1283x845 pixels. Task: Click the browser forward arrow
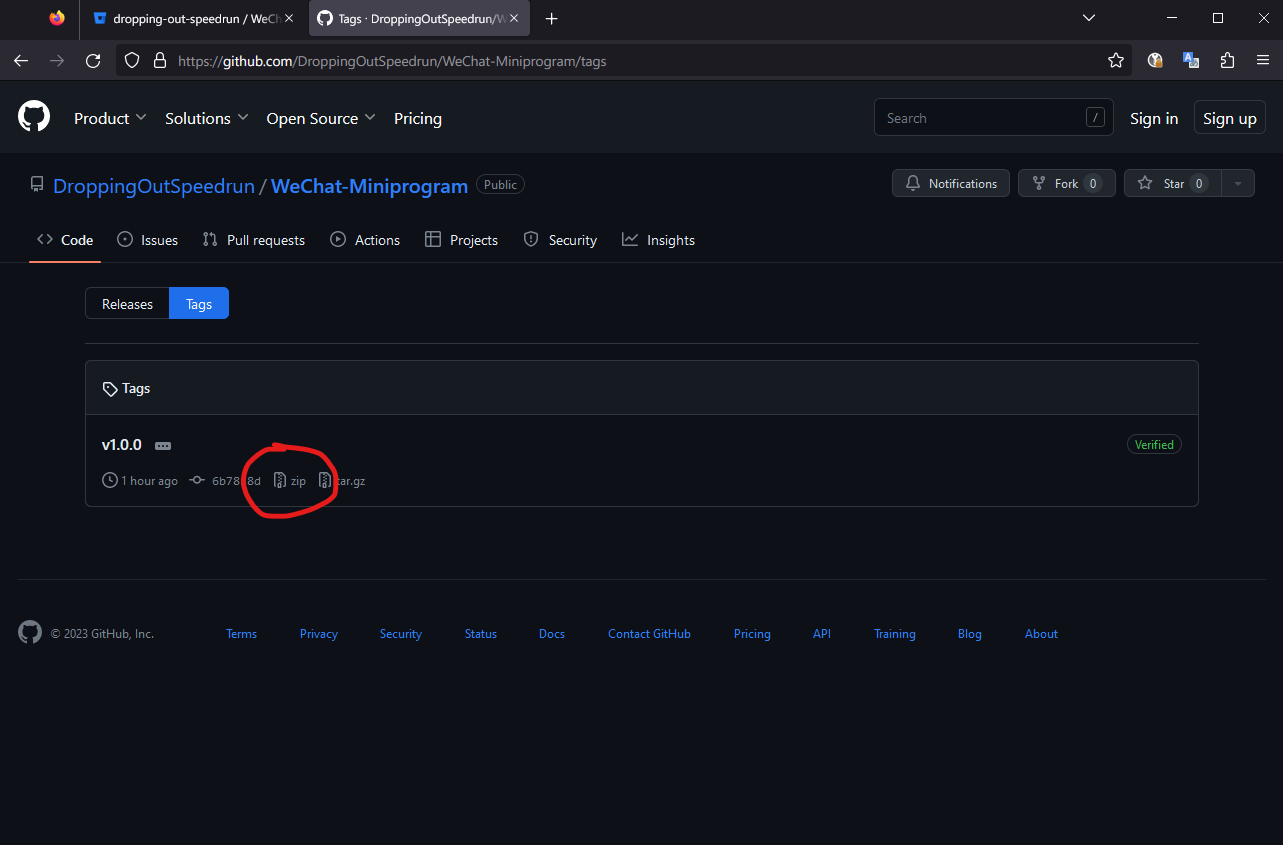[x=57, y=61]
